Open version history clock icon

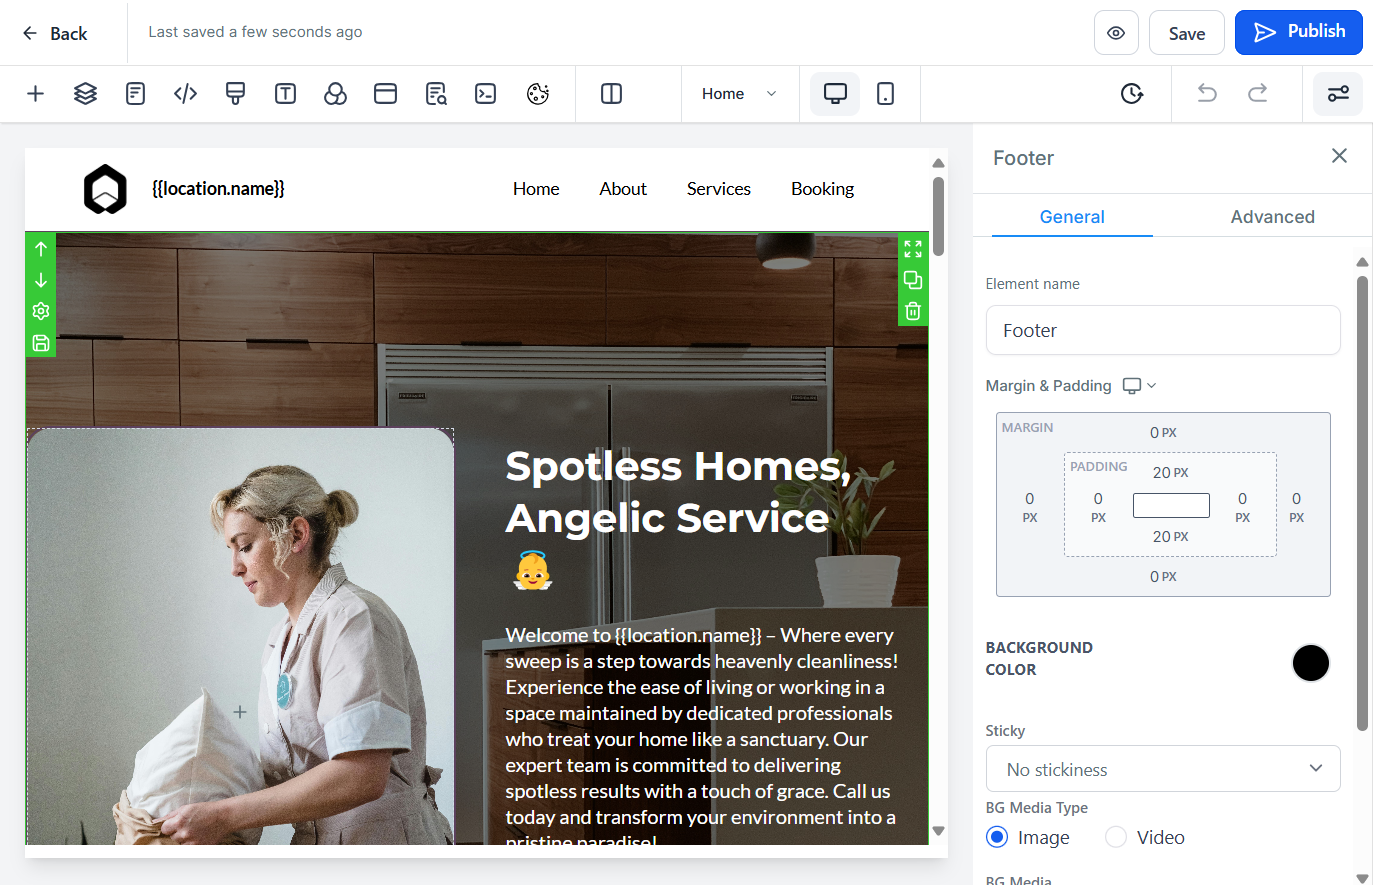point(1131,94)
